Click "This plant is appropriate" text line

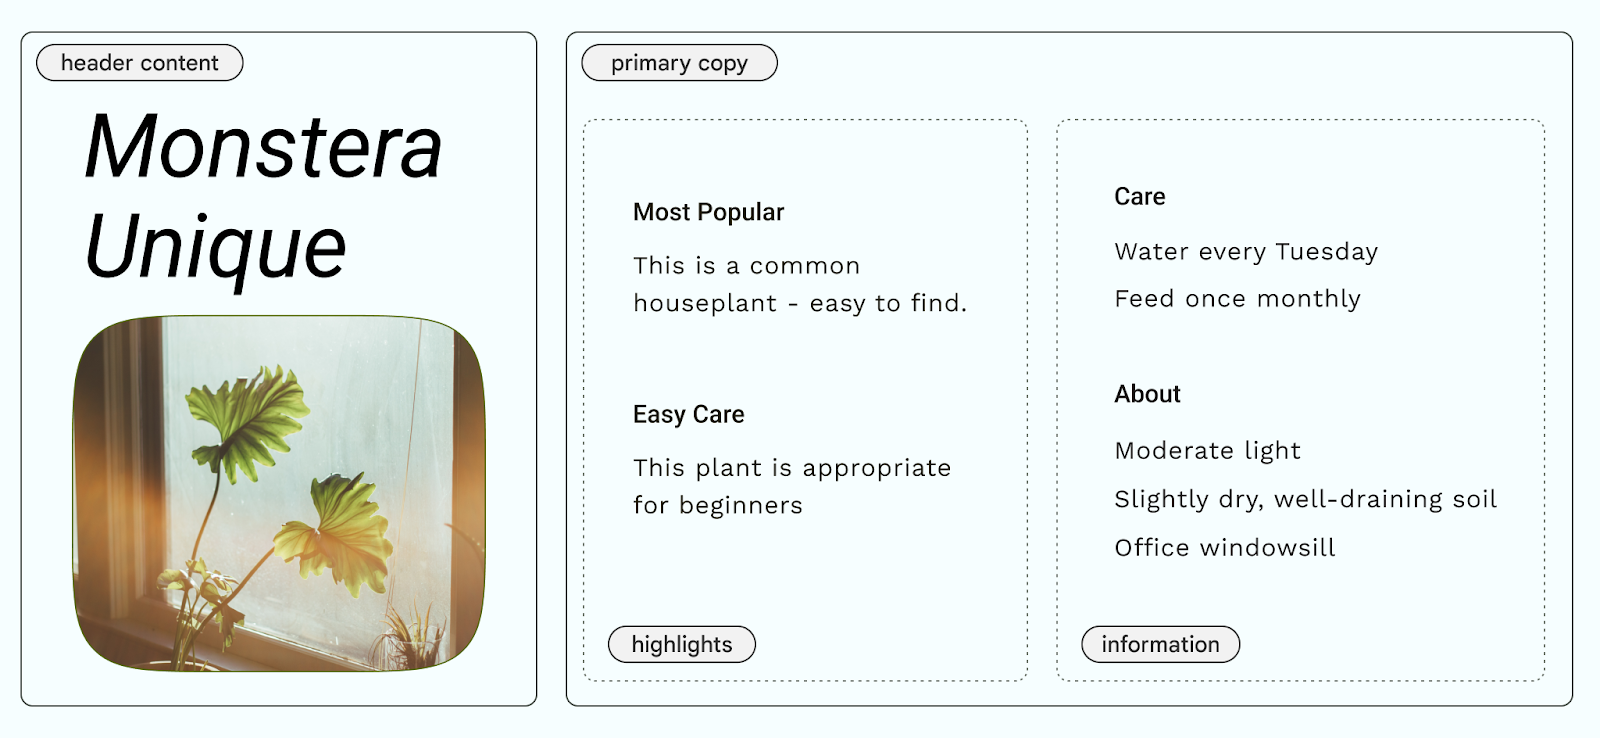[x=792, y=468]
